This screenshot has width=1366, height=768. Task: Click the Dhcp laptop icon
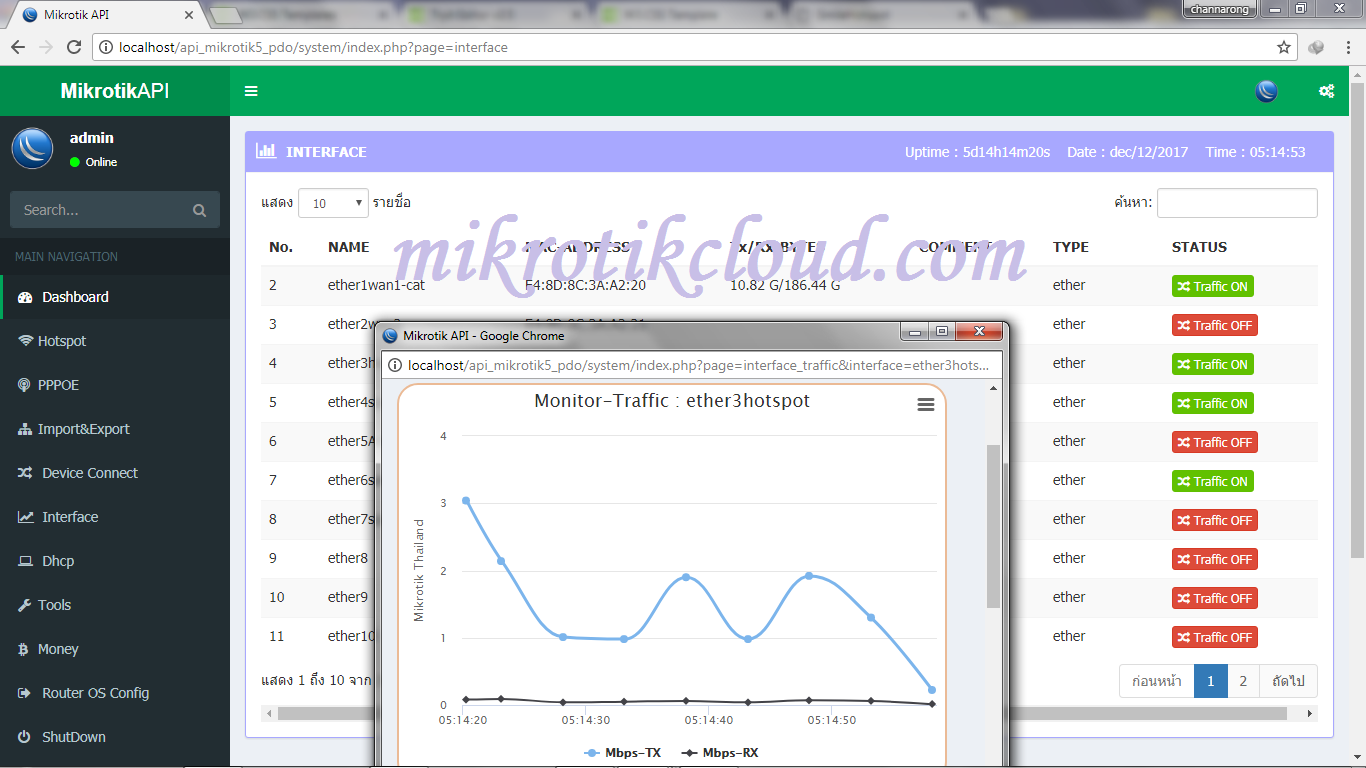25,561
